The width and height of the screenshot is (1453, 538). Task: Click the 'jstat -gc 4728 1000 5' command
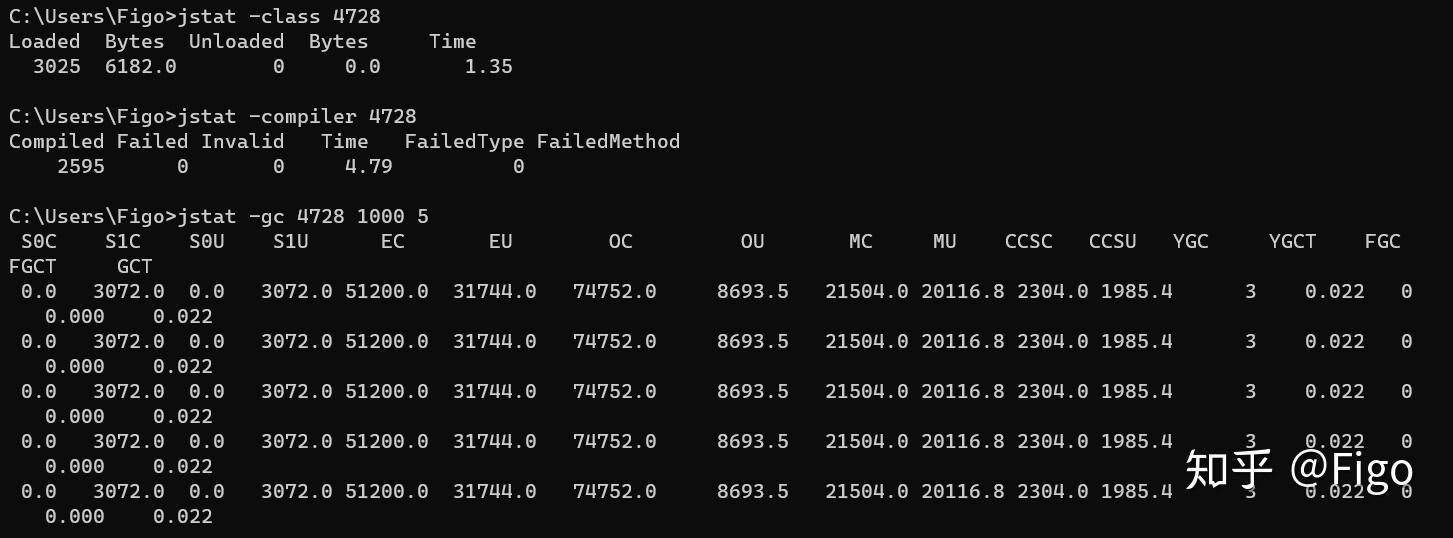303,217
